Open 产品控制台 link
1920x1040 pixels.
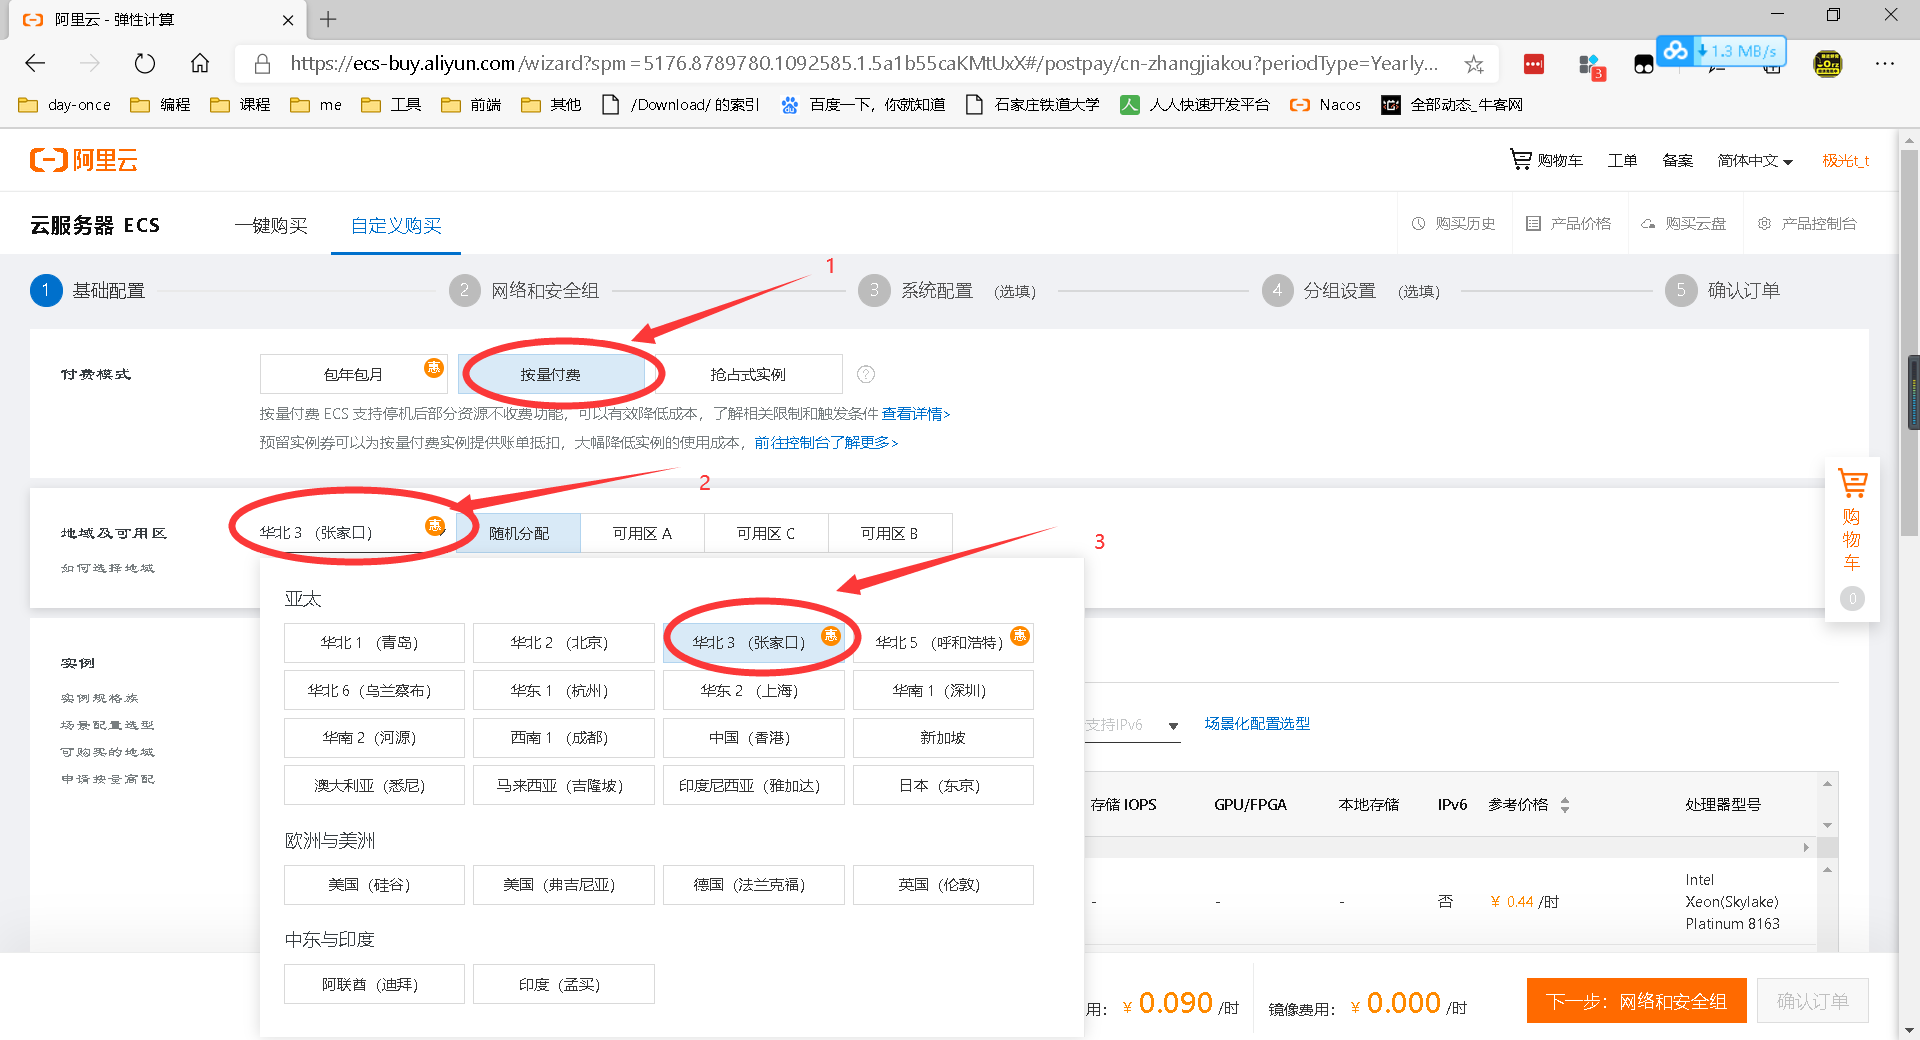[1808, 224]
